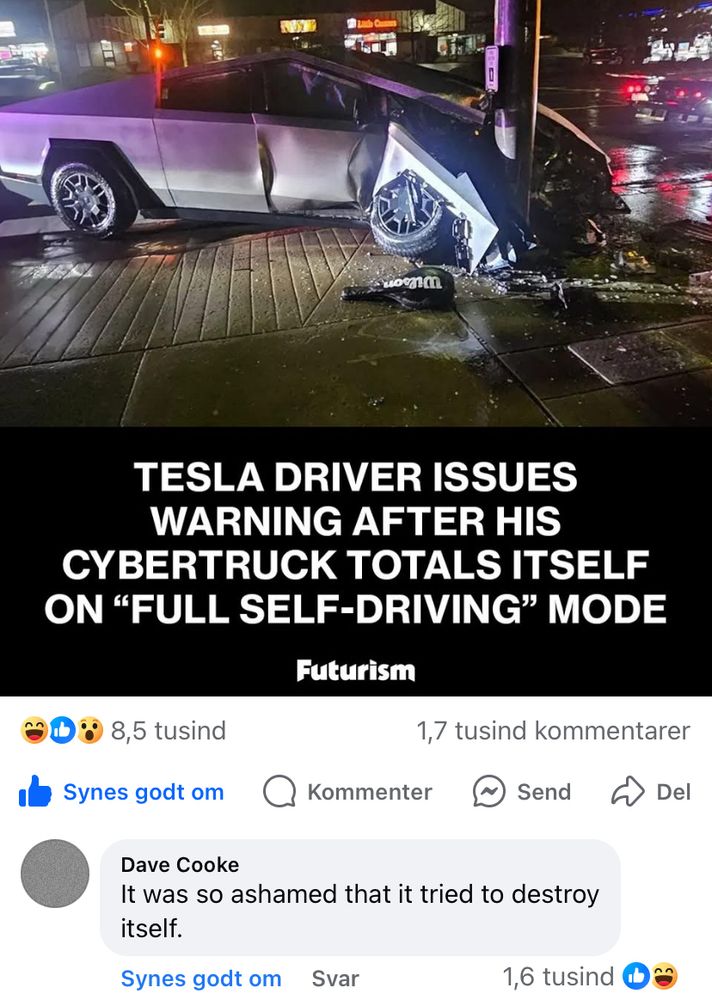Open the wow reaction emoji on post
This screenshot has height=1000, width=712.
tap(90, 731)
